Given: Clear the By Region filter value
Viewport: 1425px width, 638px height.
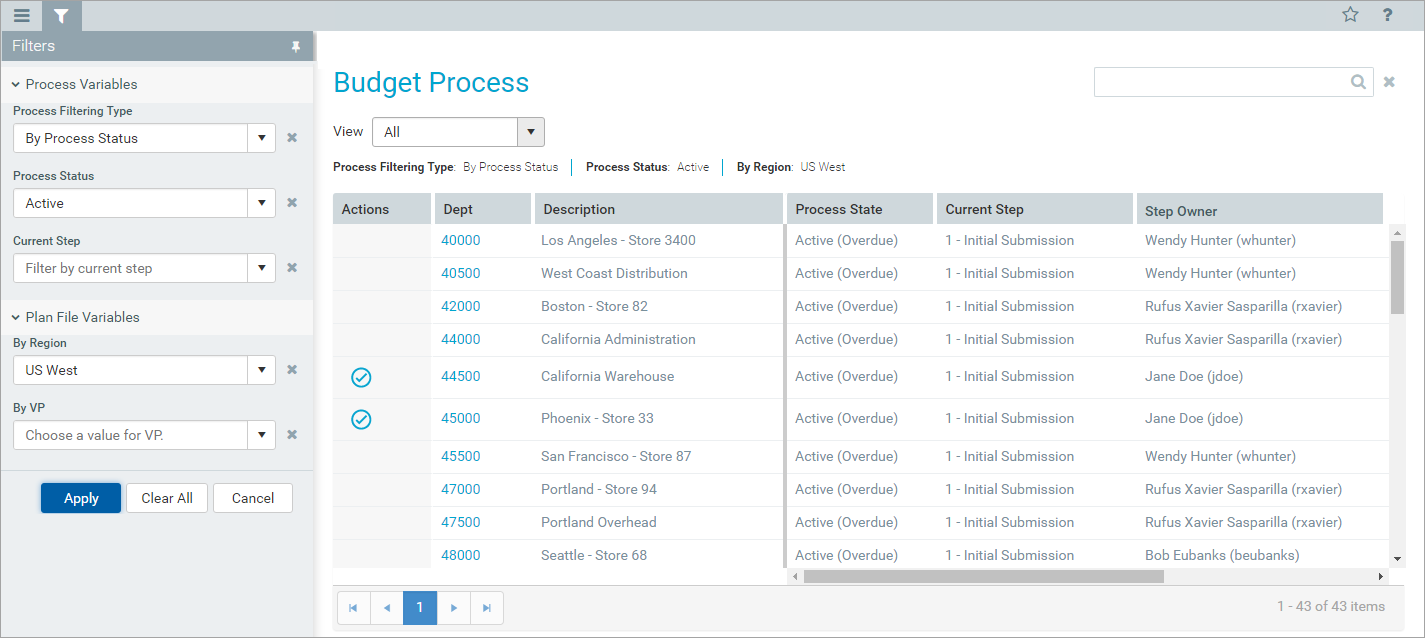Looking at the screenshot, I should point(292,370).
